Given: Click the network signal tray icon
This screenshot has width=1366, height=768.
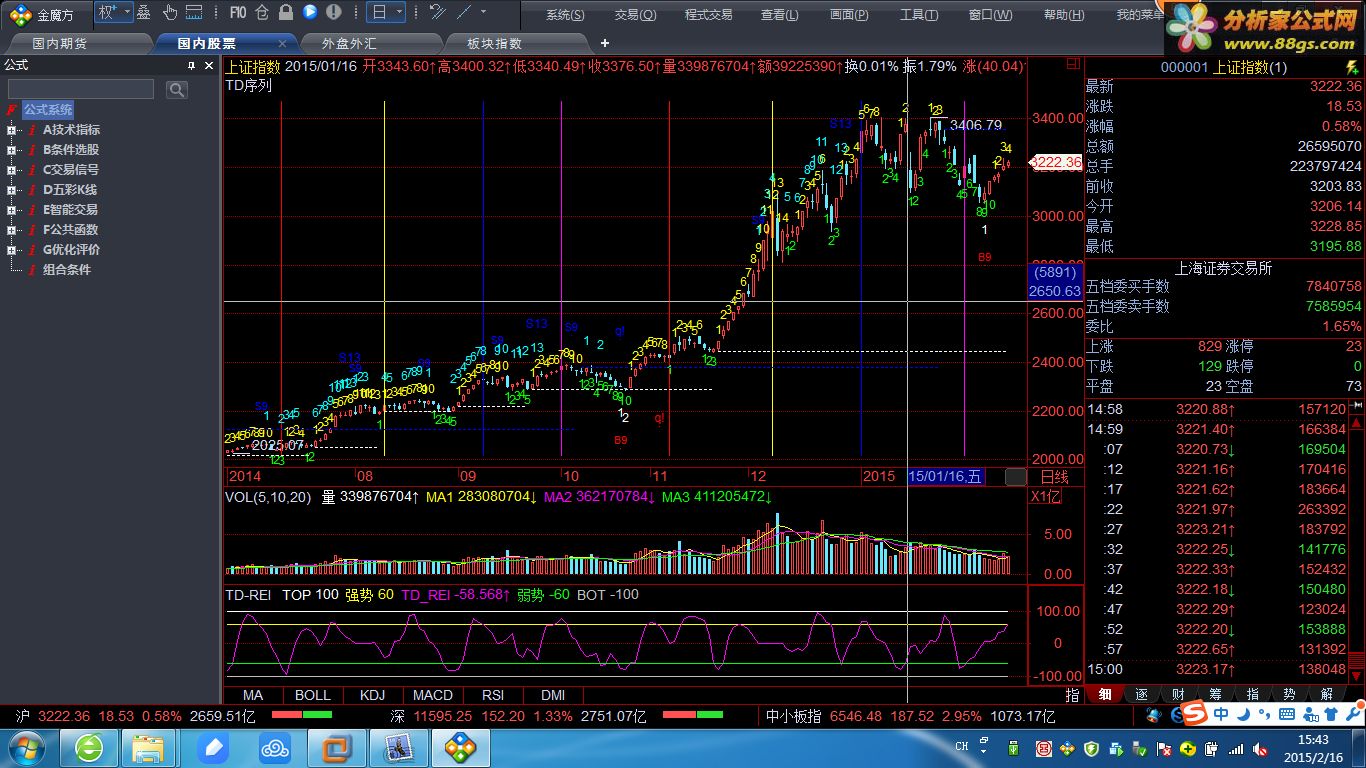Looking at the screenshot, I should coord(1236,748).
